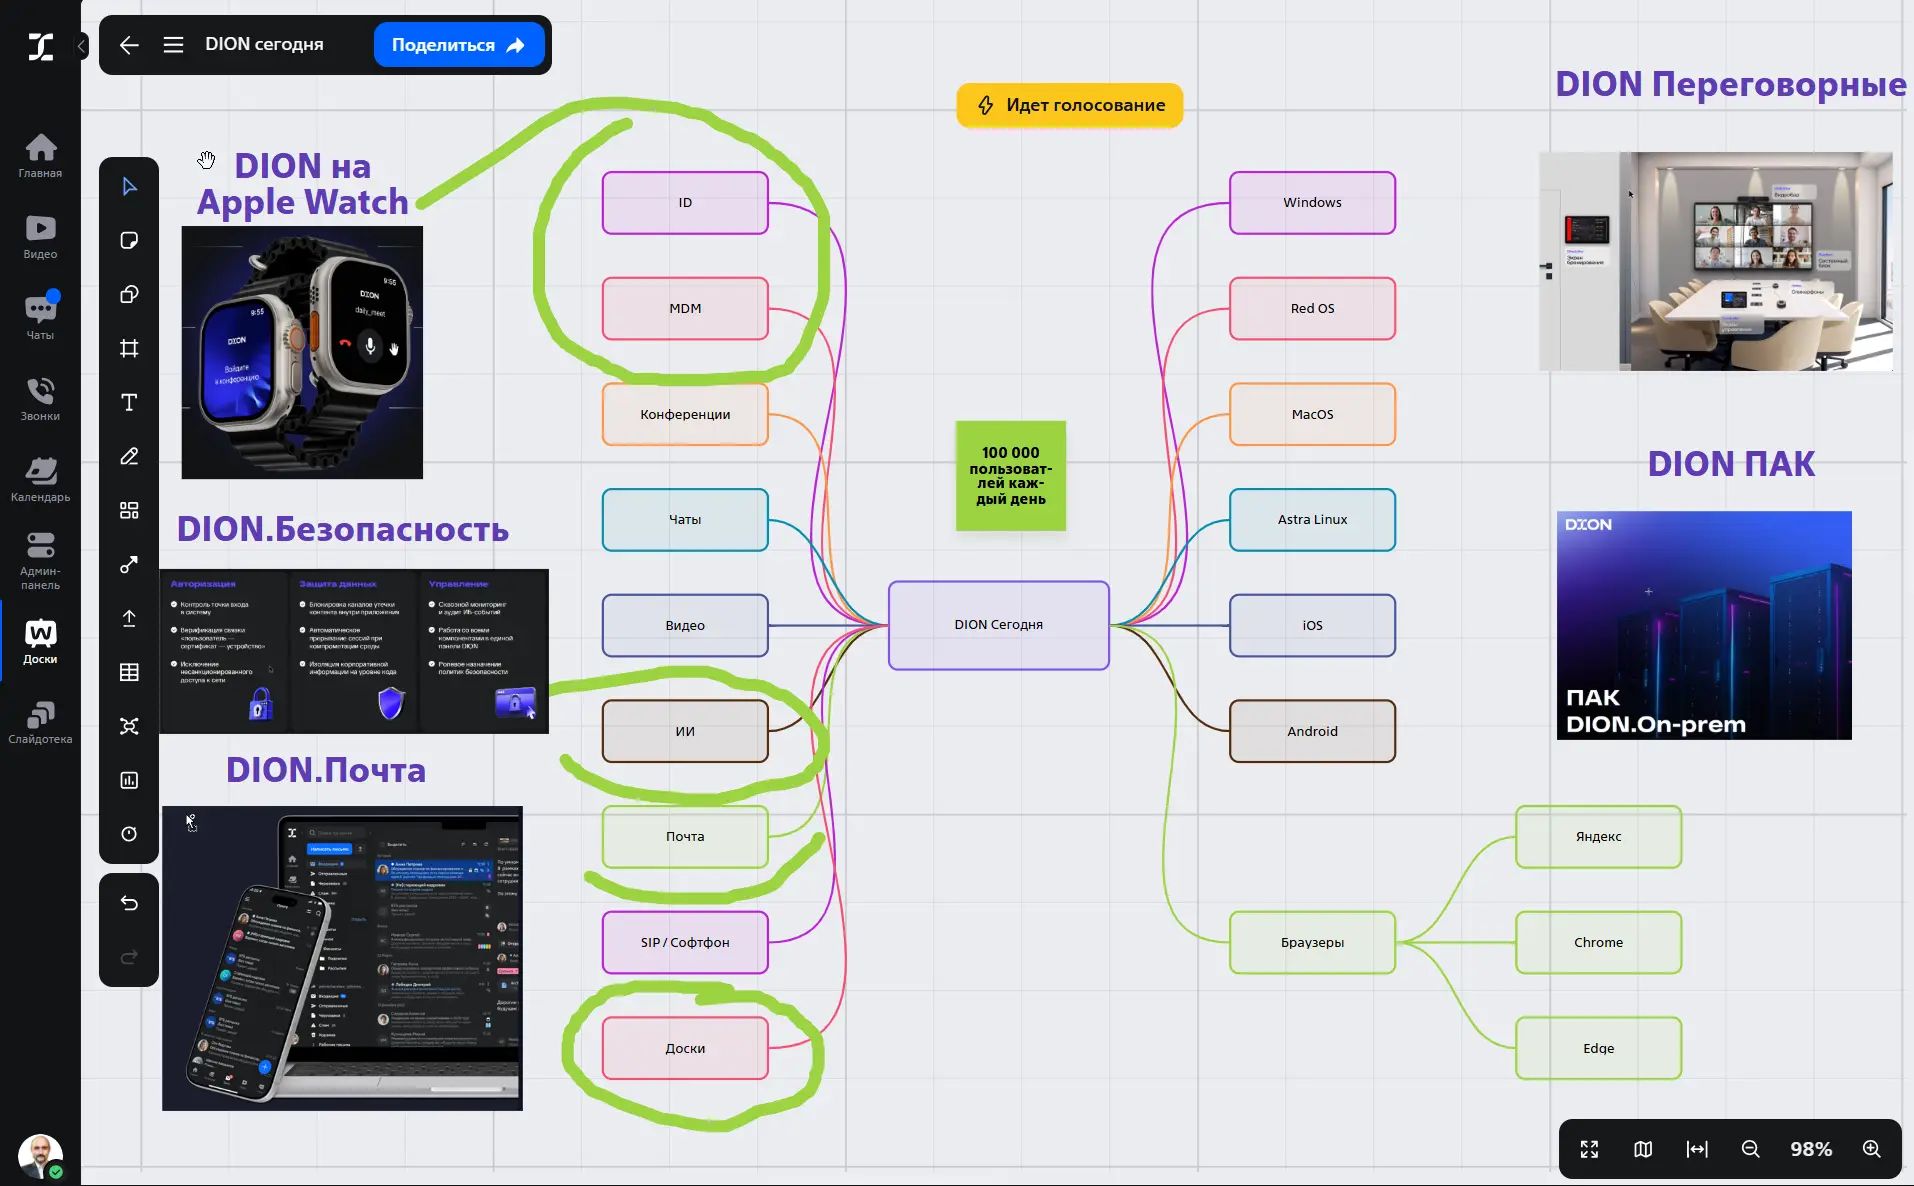Select the frame tool
Viewport: 1914px width, 1186px height.
coord(129,349)
